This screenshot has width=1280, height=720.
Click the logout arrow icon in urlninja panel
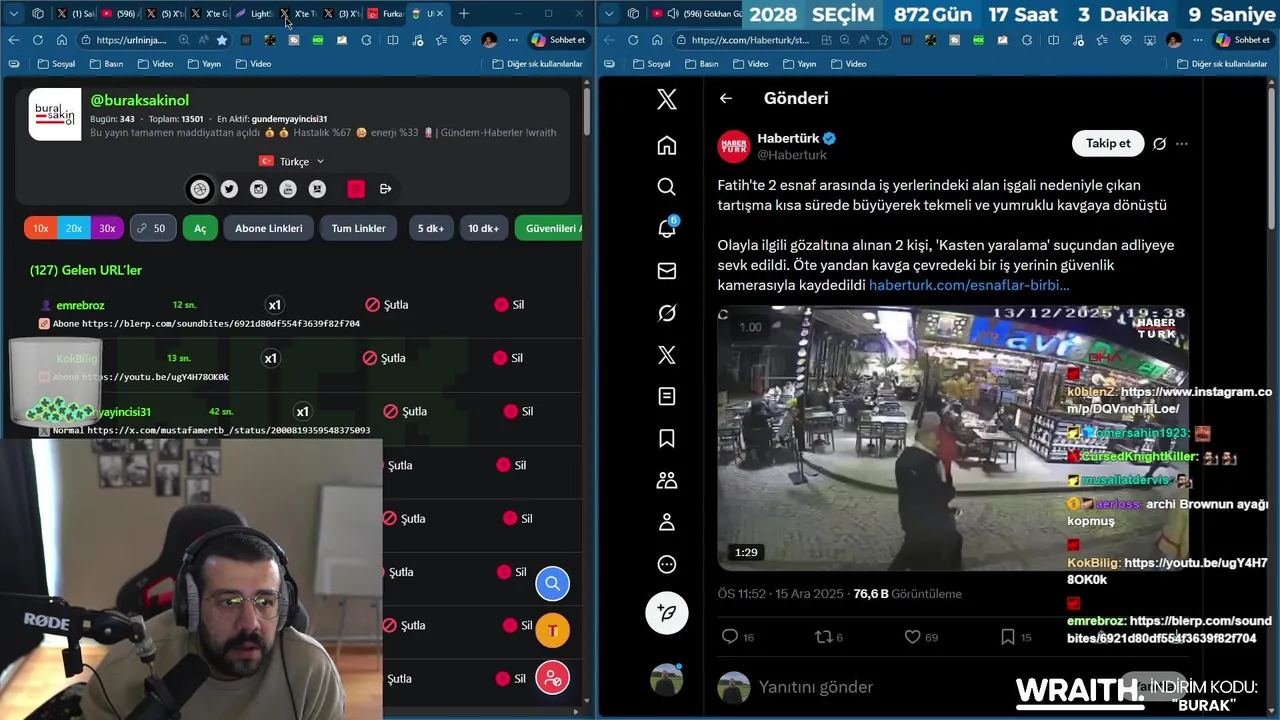coord(385,189)
